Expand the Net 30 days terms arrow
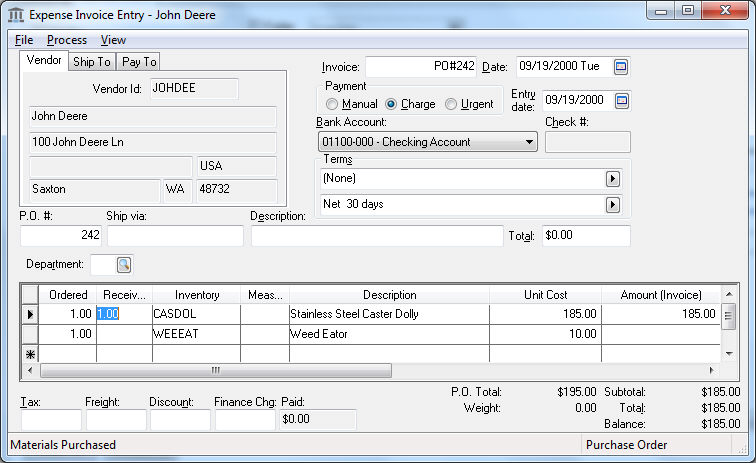The width and height of the screenshot is (756, 463). tap(612, 204)
